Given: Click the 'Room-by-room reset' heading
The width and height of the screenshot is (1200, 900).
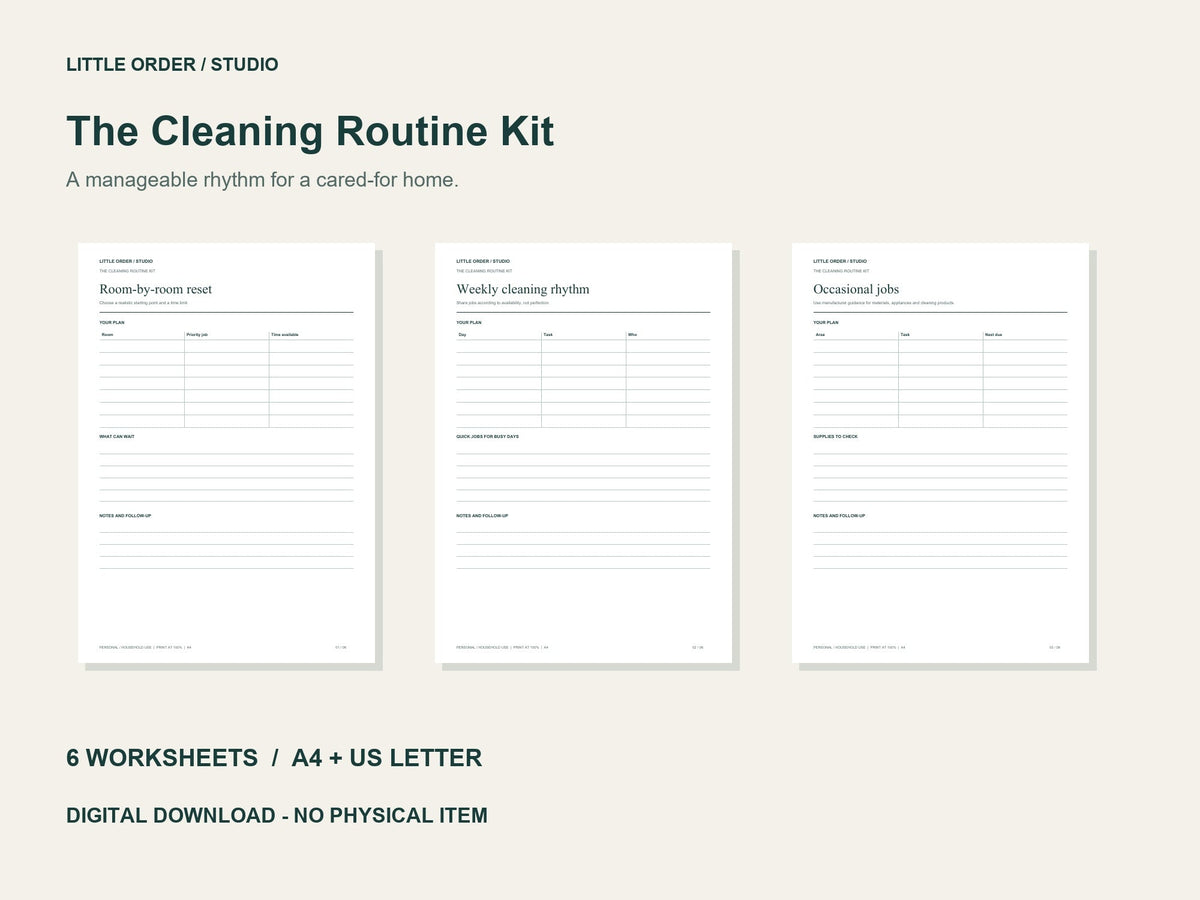Looking at the screenshot, I should tap(156, 289).
